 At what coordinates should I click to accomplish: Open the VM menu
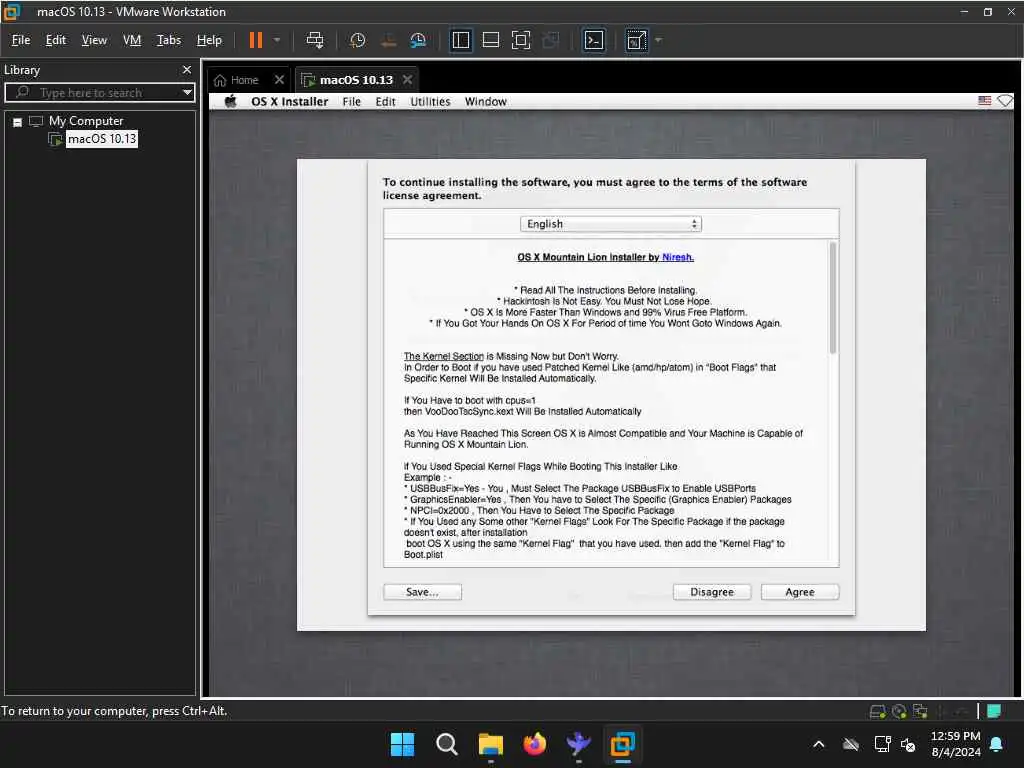tap(132, 40)
